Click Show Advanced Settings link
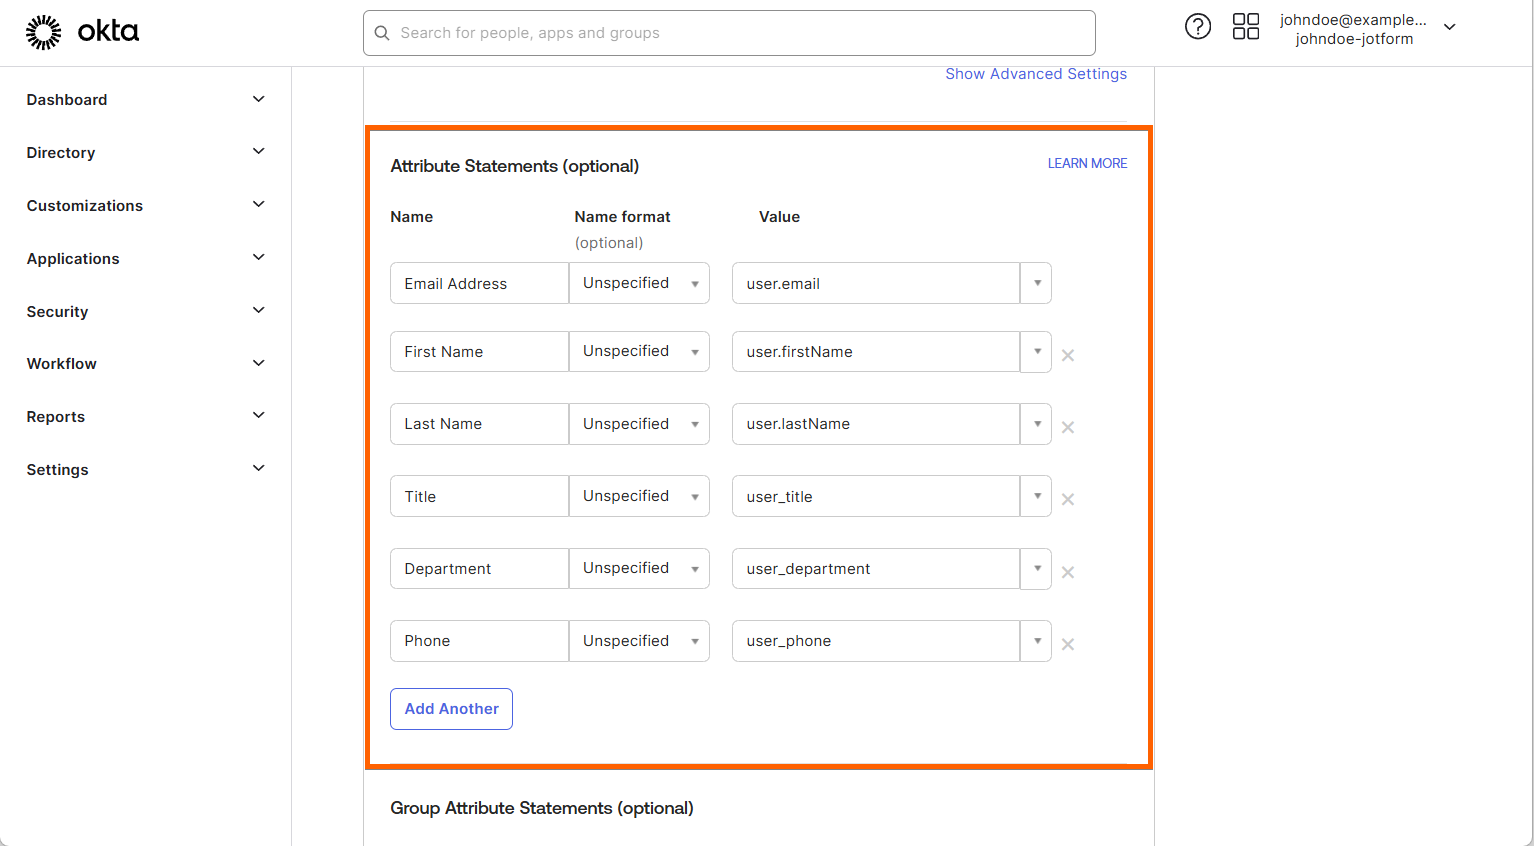Image resolution: width=1534 pixels, height=846 pixels. tap(1036, 74)
